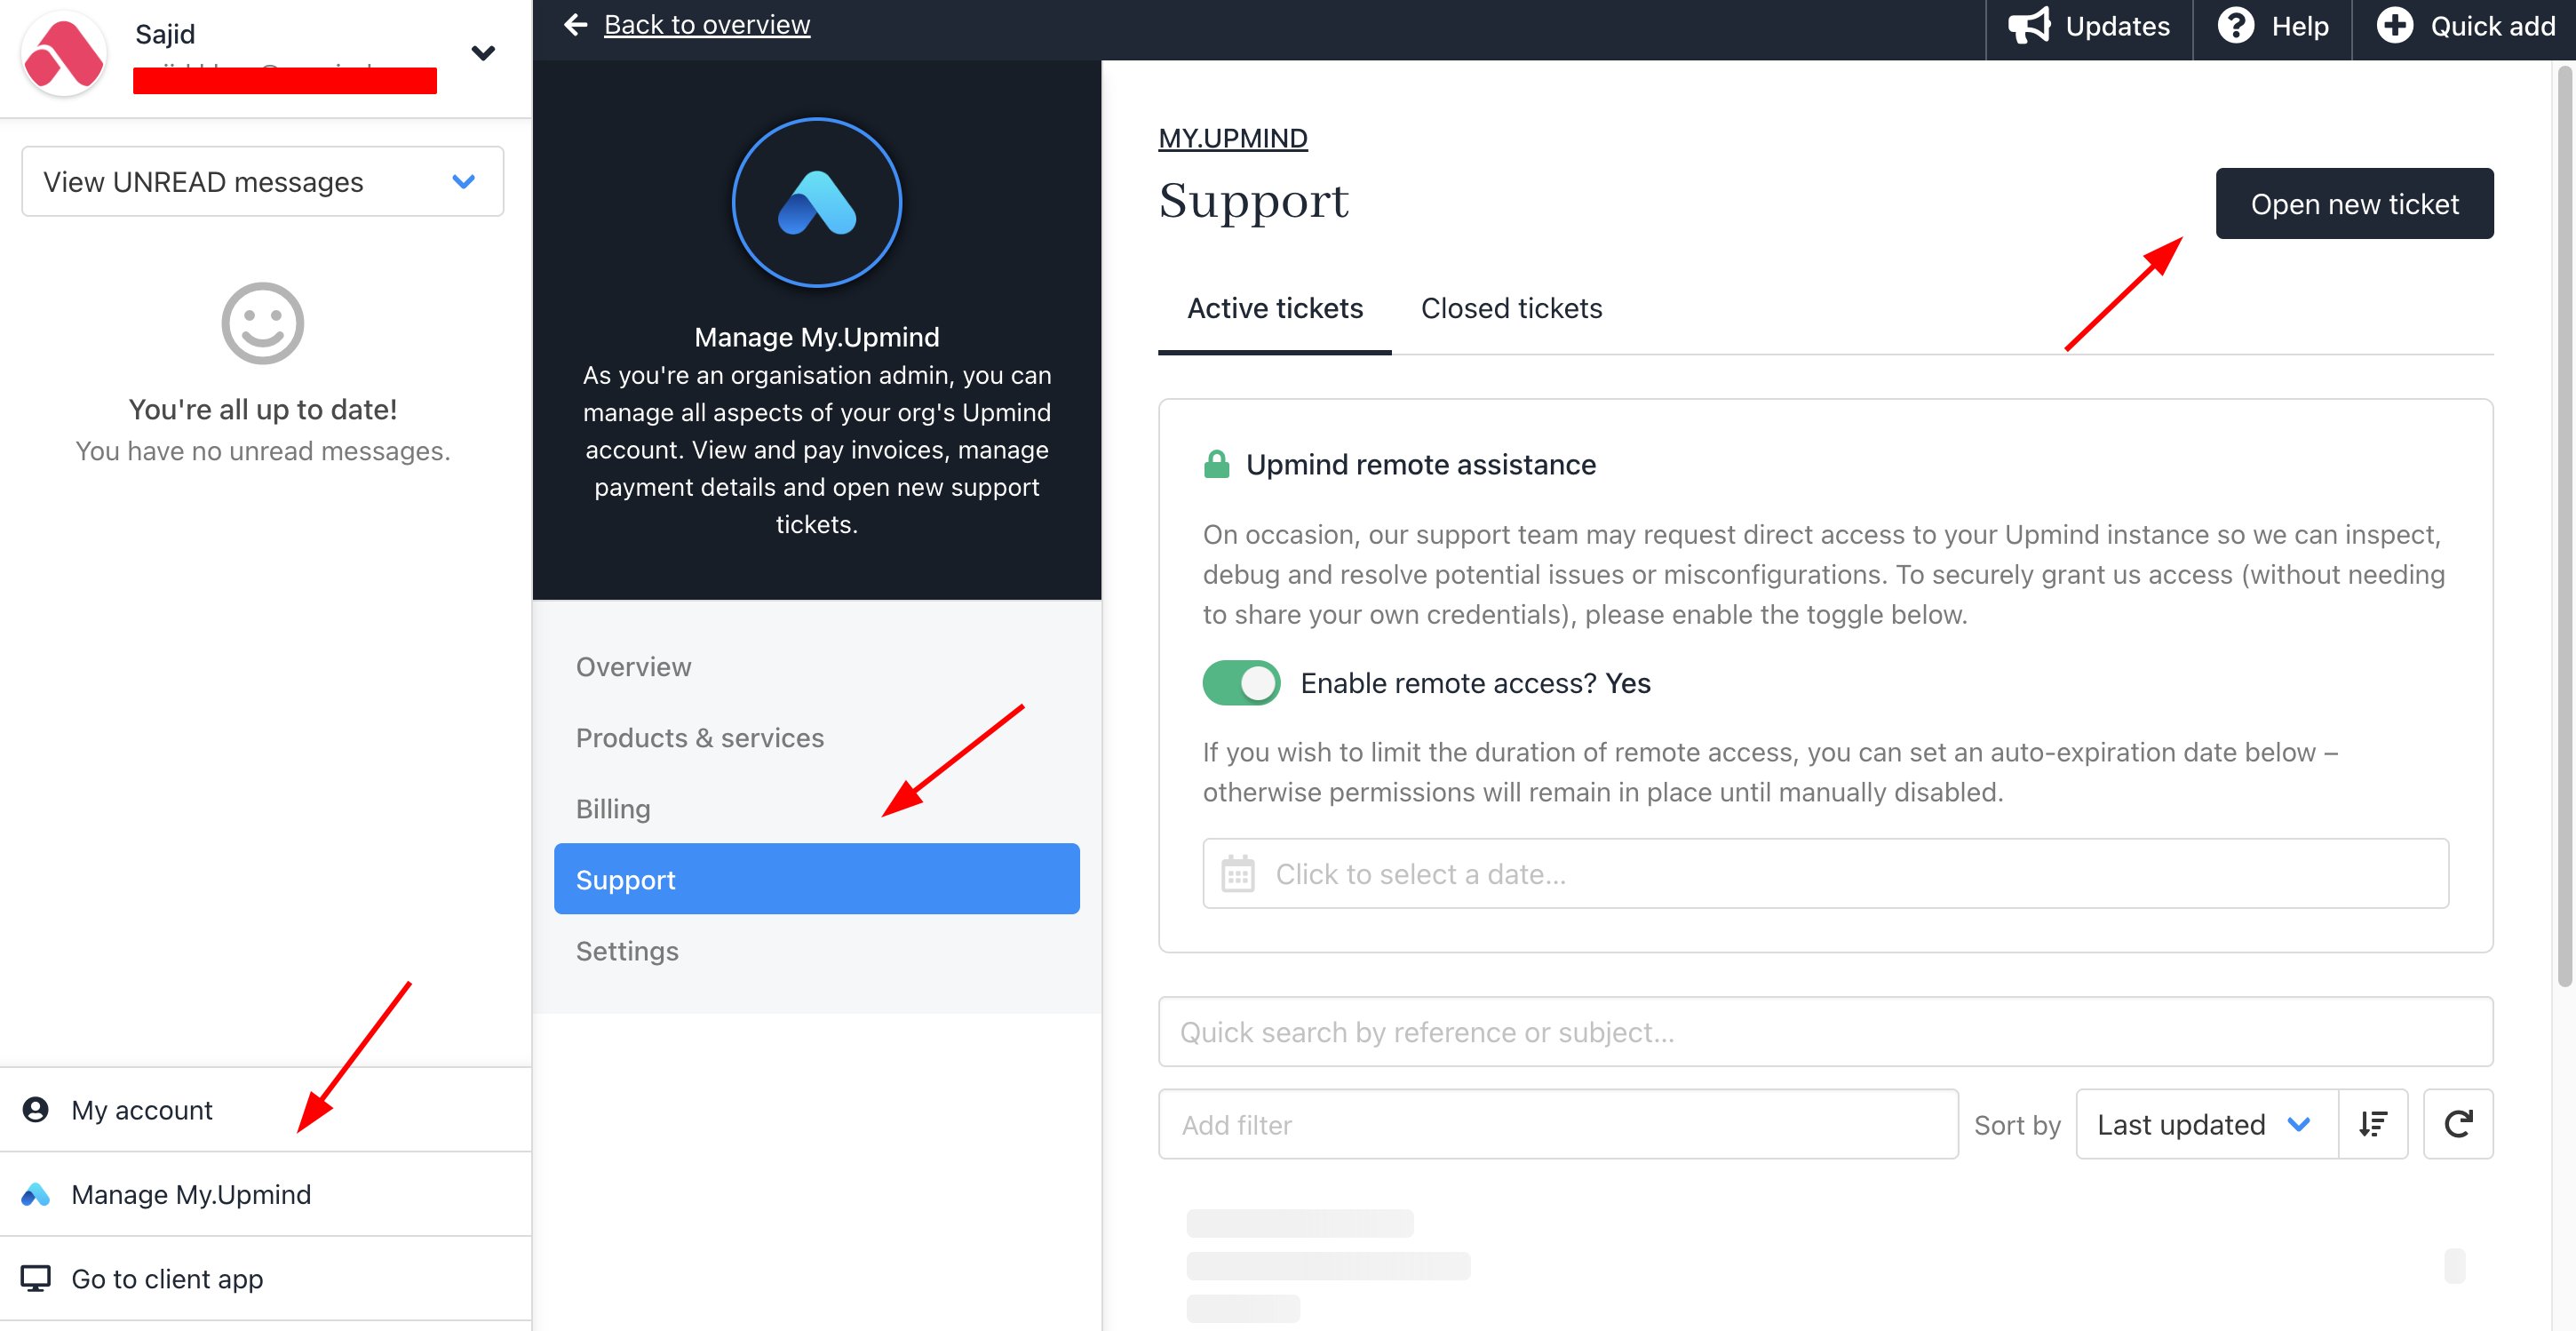Viewport: 2576px width, 1331px height.
Task: Click the page vertical scrollbar
Action: pos(2564,525)
